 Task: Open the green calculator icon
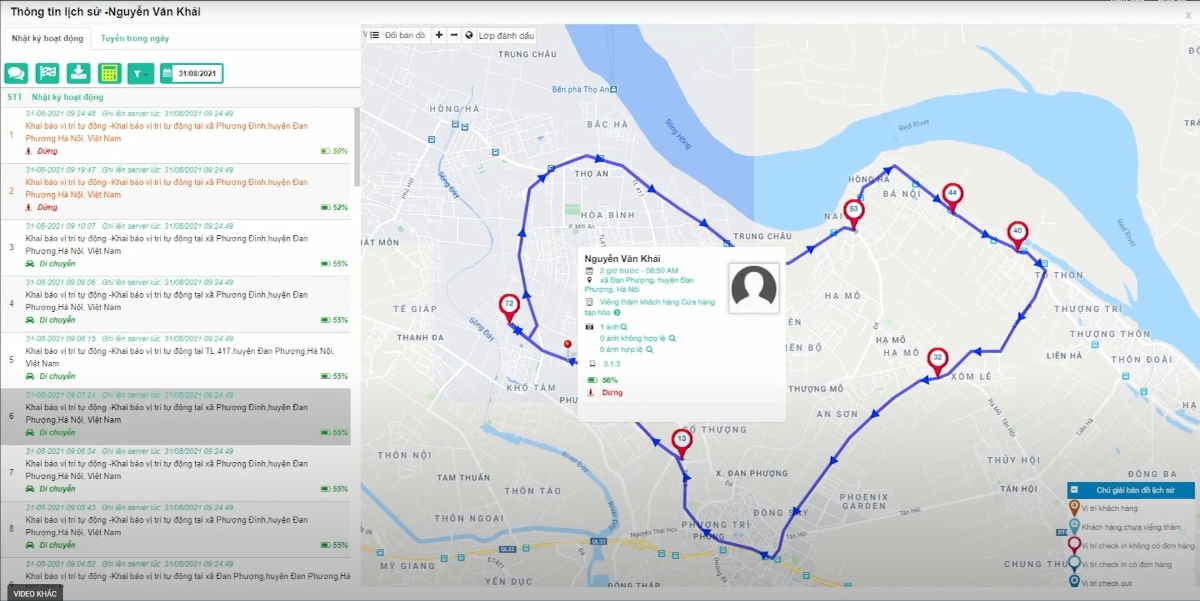pyautogui.click(x=109, y=73)
